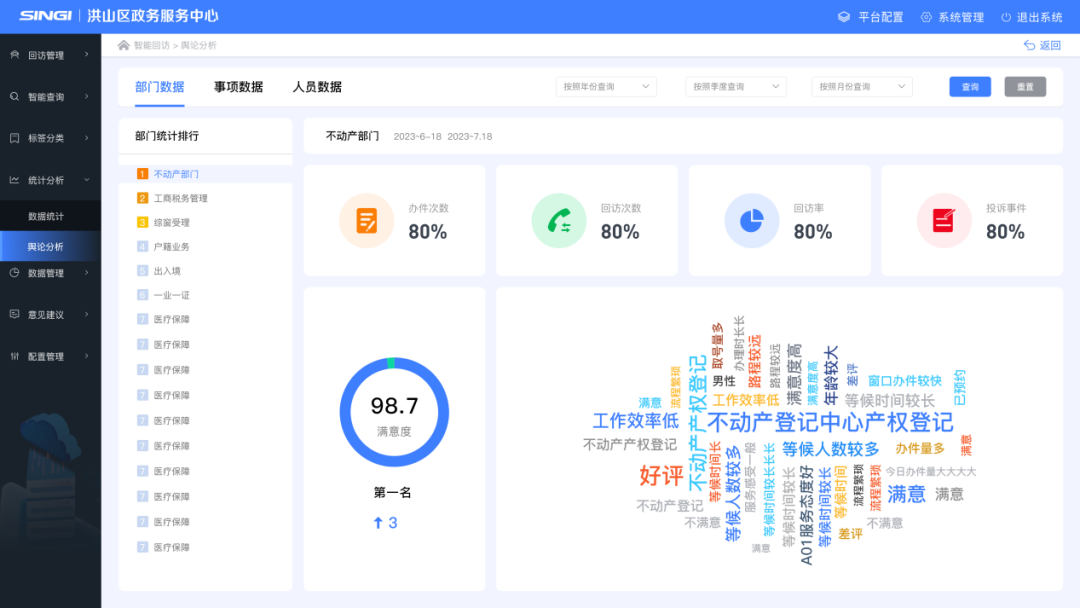
Task: Open the 按照年份查询 dropdown
Action: click(x=606, y=87)
